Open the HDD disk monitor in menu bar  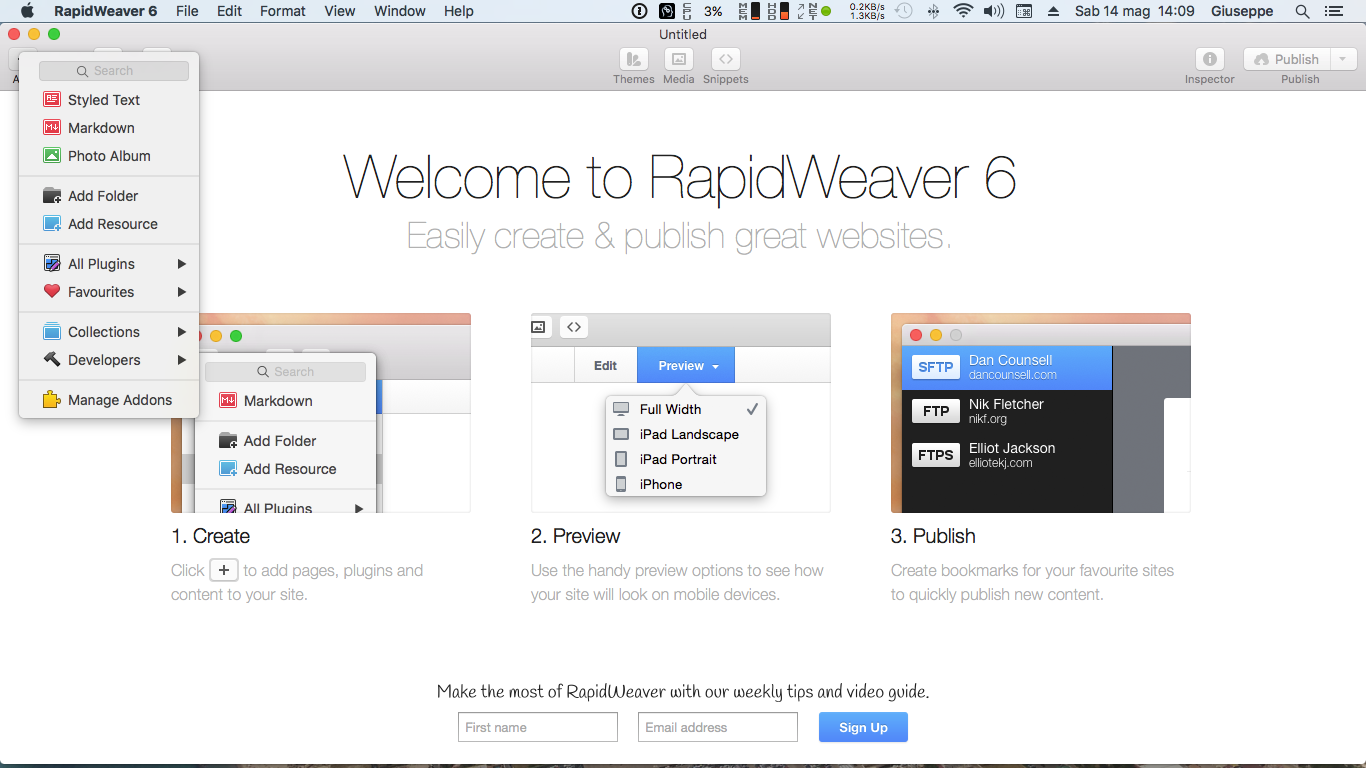point(779,11)
